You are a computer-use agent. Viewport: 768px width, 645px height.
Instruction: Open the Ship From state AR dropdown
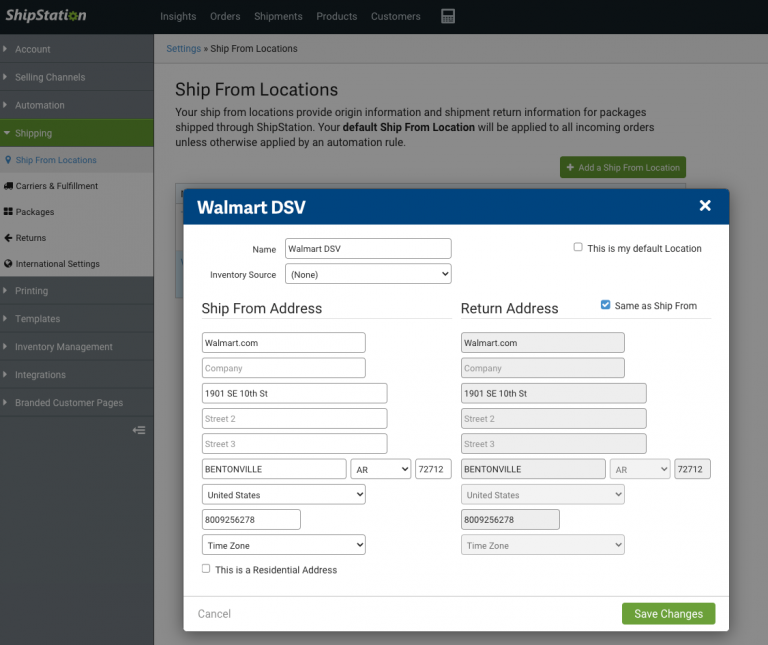click(x=381, y=469)
